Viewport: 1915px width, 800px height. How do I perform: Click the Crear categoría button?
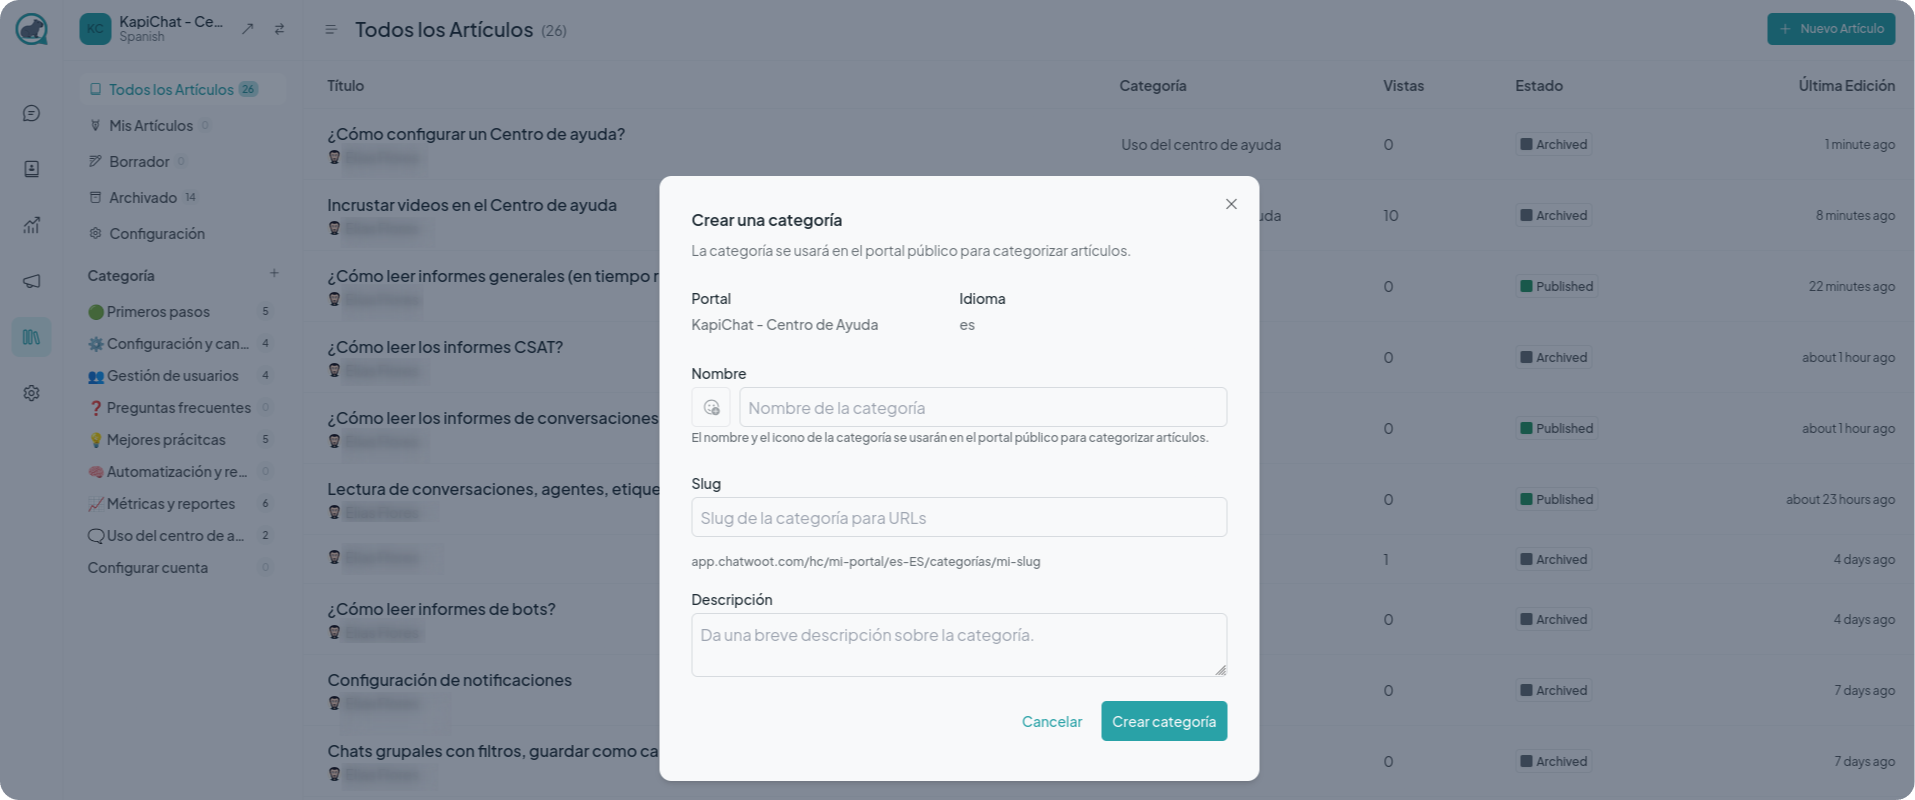click(1164, 722)
